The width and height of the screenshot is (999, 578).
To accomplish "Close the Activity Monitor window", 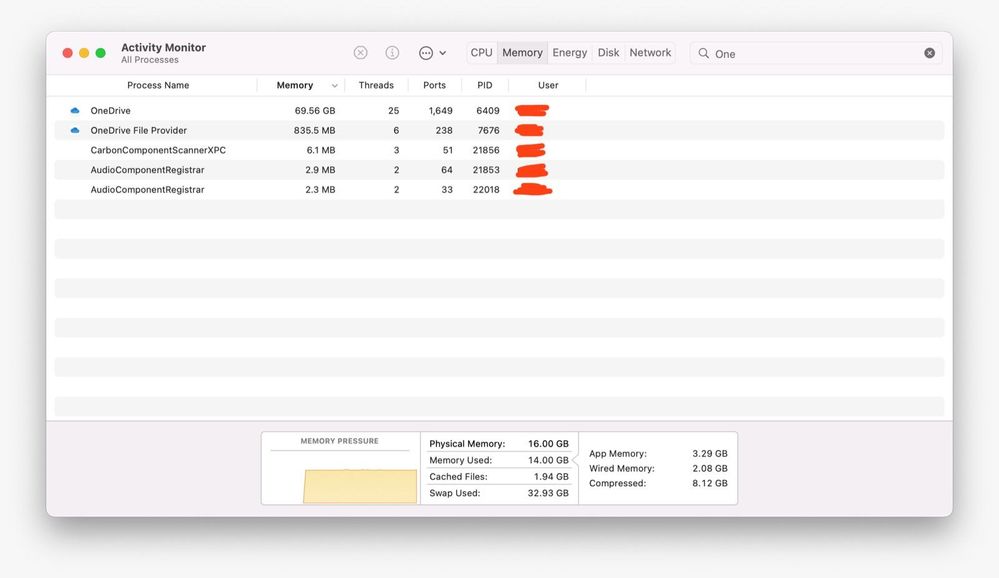I will [68, 53].
